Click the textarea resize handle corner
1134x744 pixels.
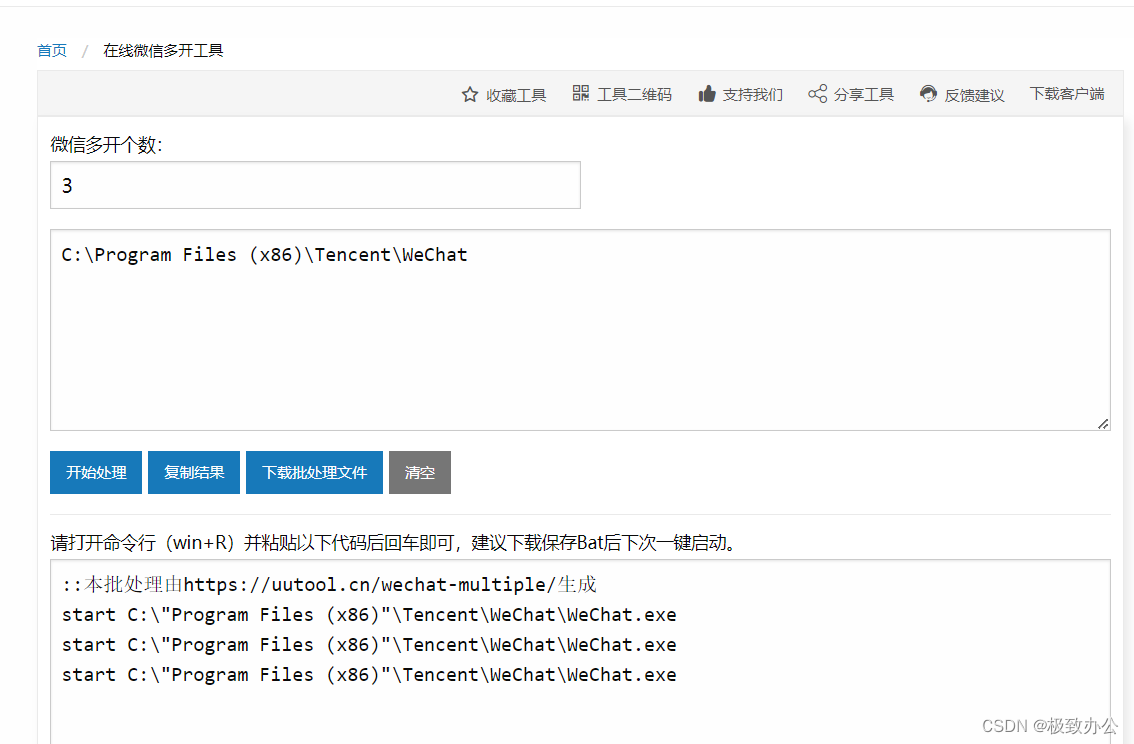point(1103,424)
